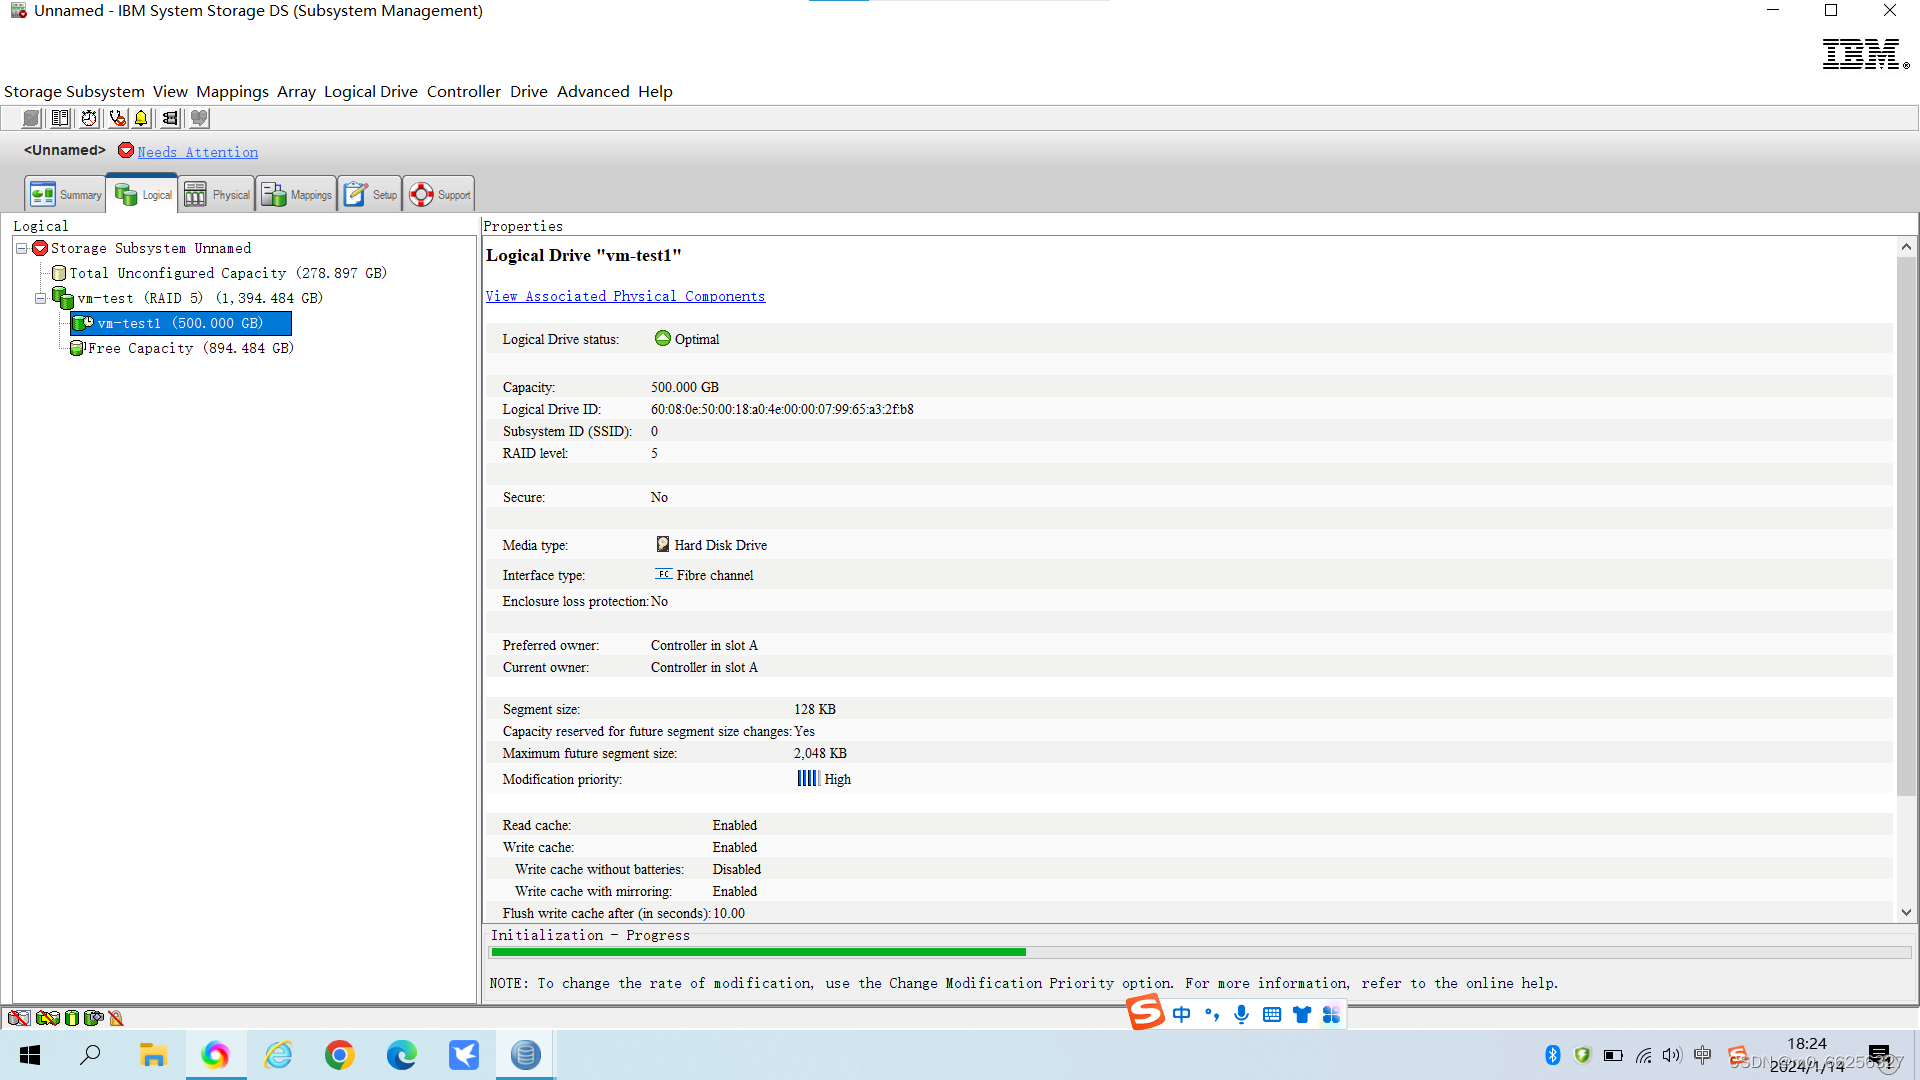Open the event log book toolbar icon
The height and width of the screenshot is (1080, 1920).
[60, 118]
